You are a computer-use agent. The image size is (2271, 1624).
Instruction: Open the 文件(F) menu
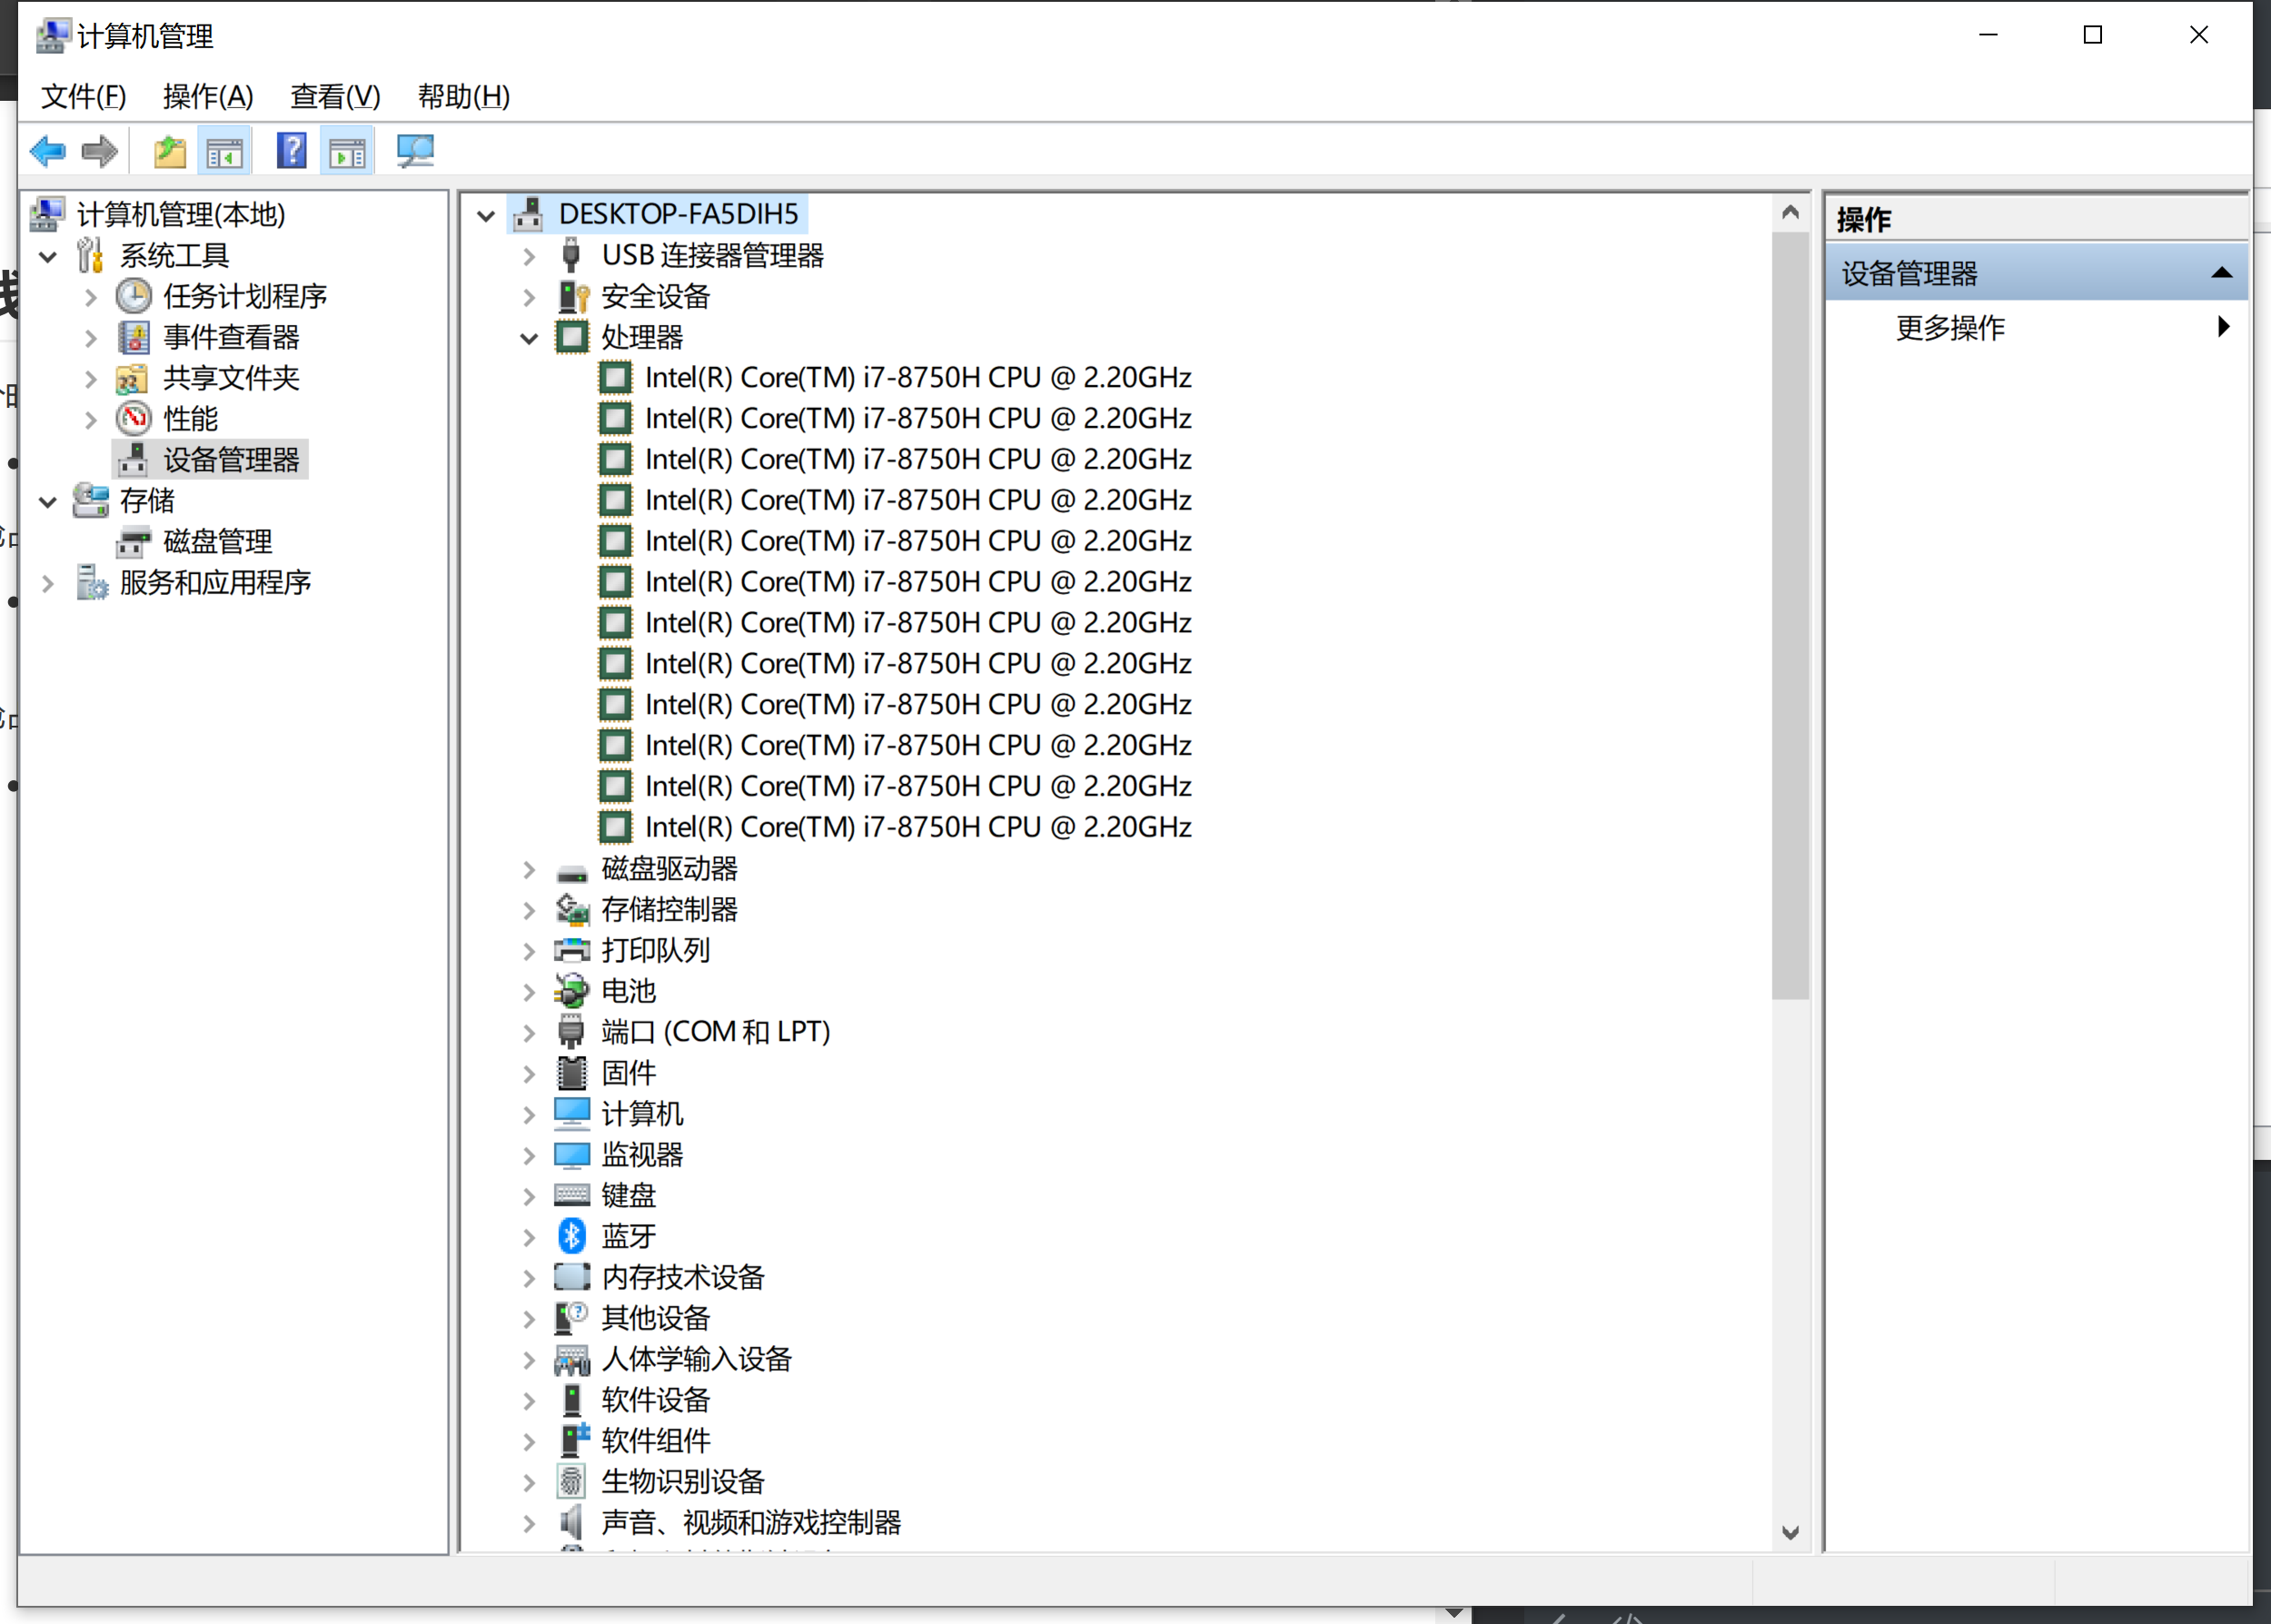83,96
